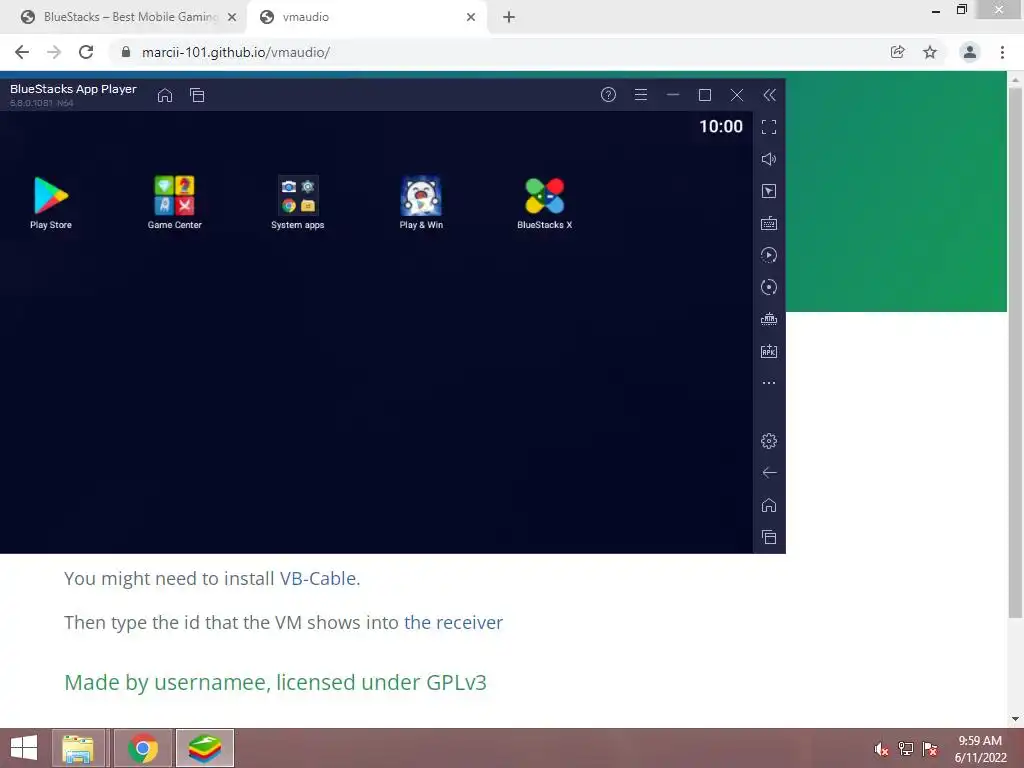Open BlueStacks help question mark
Screen dimensions: 1024x768
(x=608, y=95)
